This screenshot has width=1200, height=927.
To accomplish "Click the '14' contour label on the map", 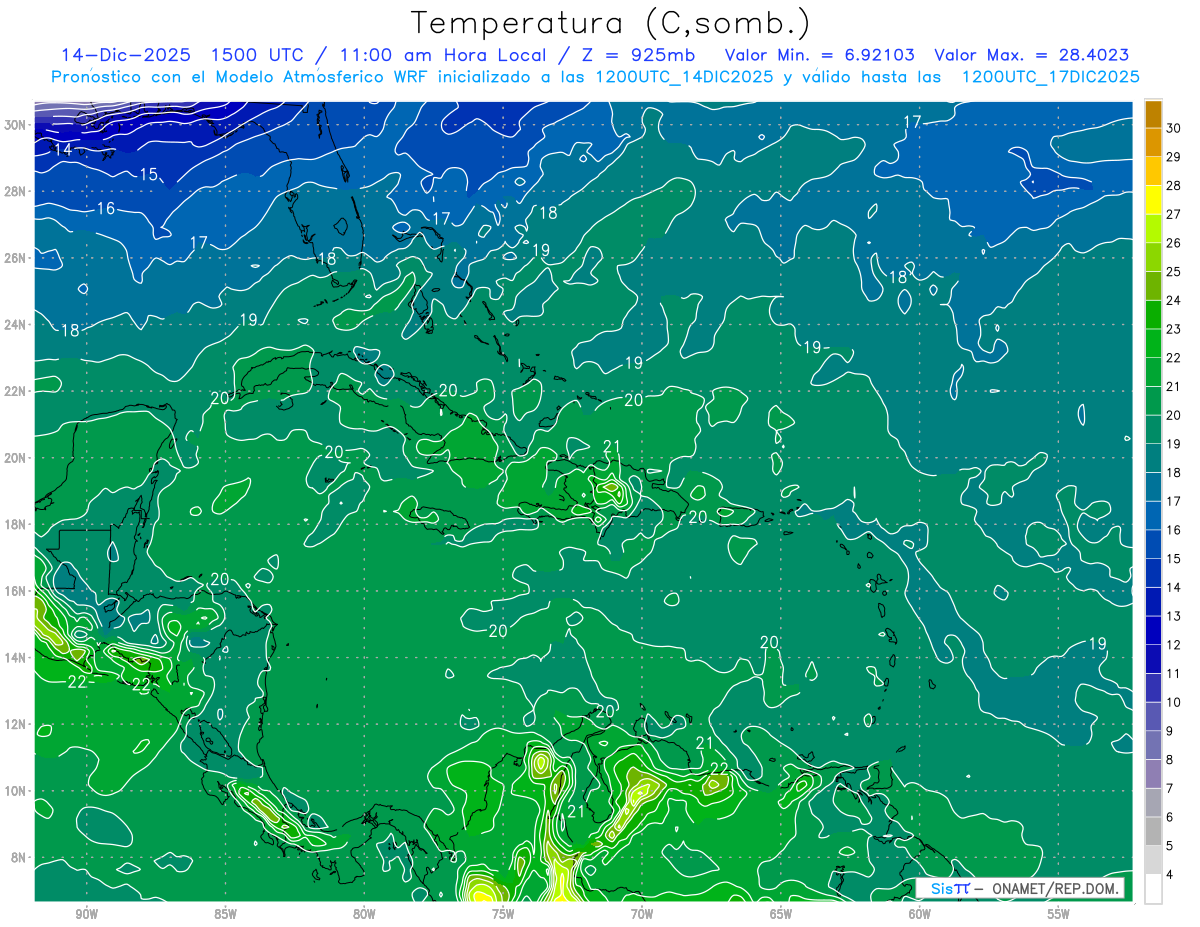I will [x=63, y=150].
